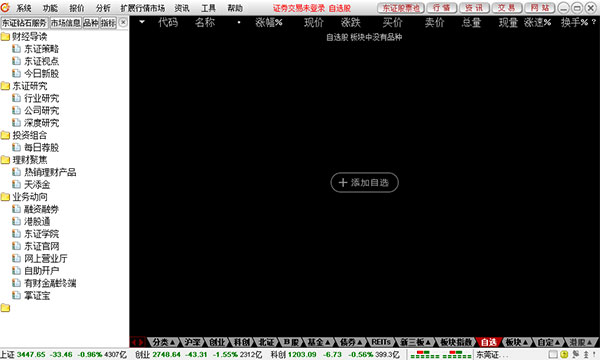The width and height of the screenshot is (600, 360).
Task: Open the 东证视点 page icon
Action: (16, 61)
